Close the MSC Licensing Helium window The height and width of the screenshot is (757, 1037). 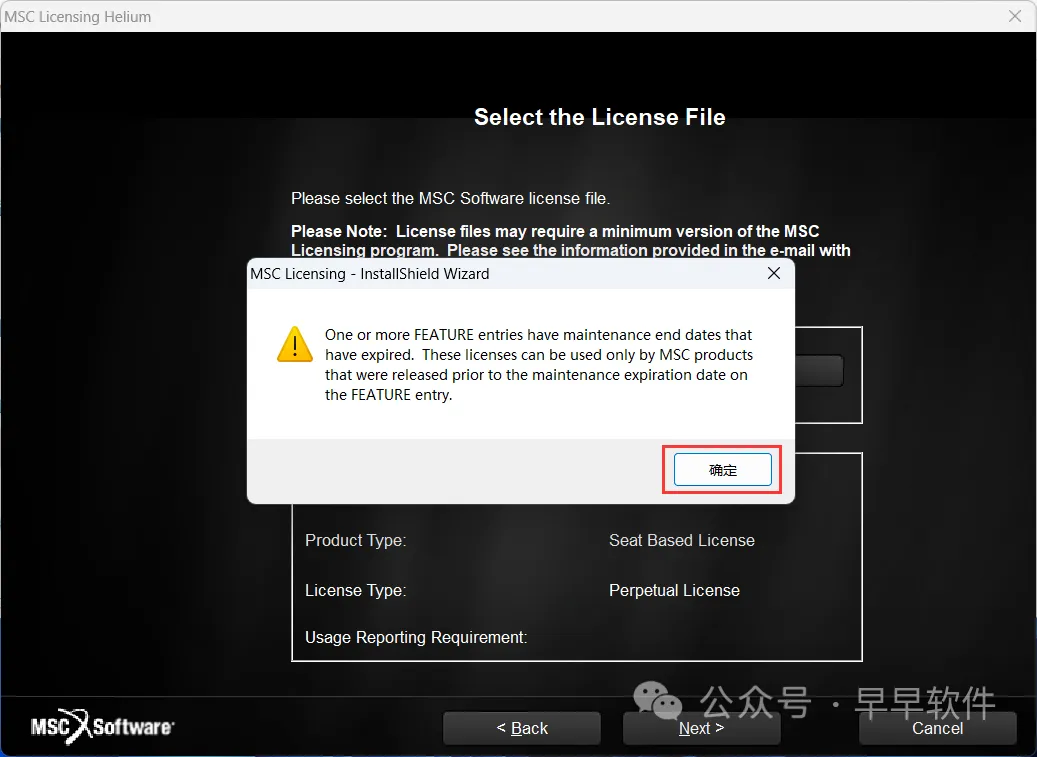[x=1015, y=17]
